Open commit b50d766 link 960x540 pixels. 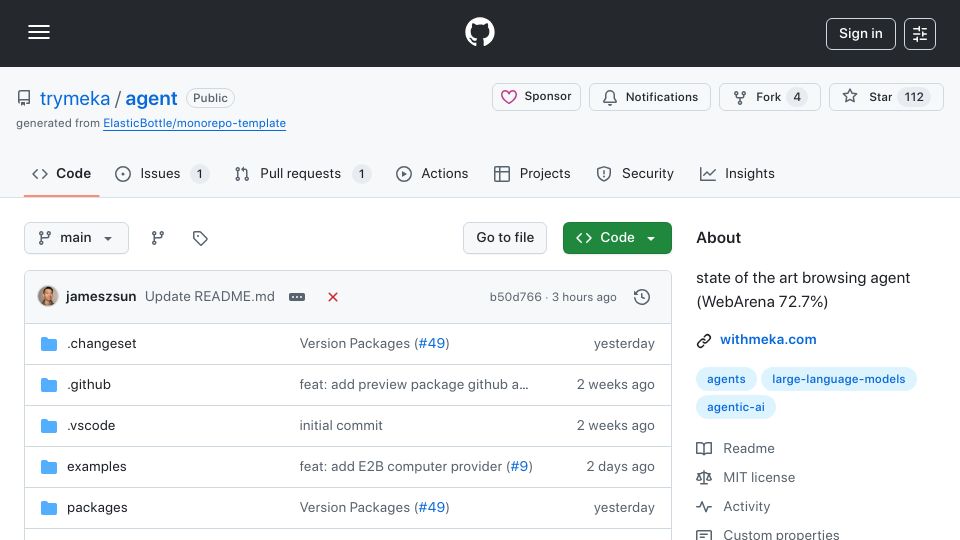pos(516,297)
